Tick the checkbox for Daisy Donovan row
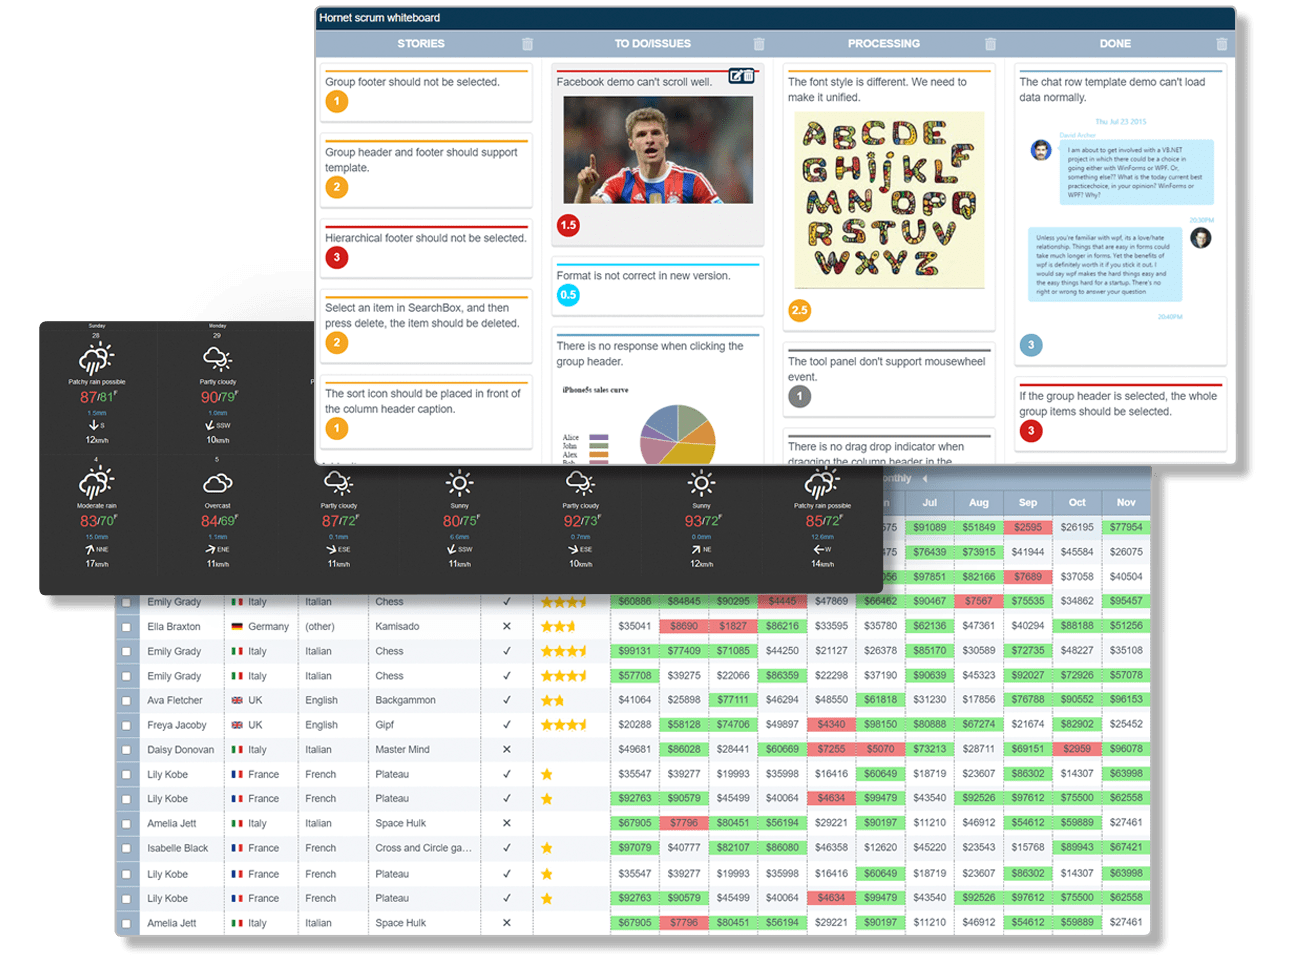This screenshot has width=1290, height=957. pyautogui.click(x=126, y=750)
